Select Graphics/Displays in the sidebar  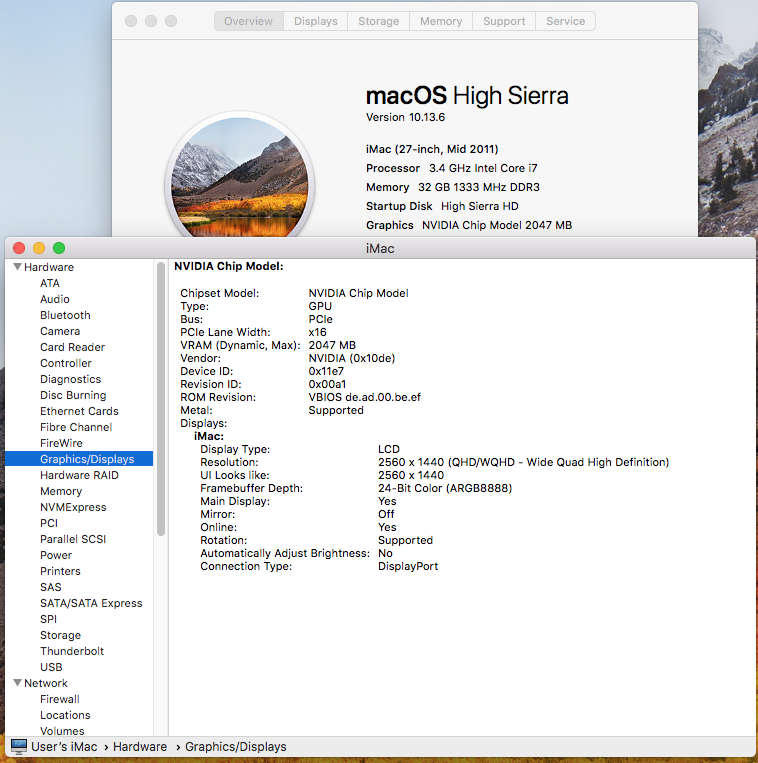(79, 459)
